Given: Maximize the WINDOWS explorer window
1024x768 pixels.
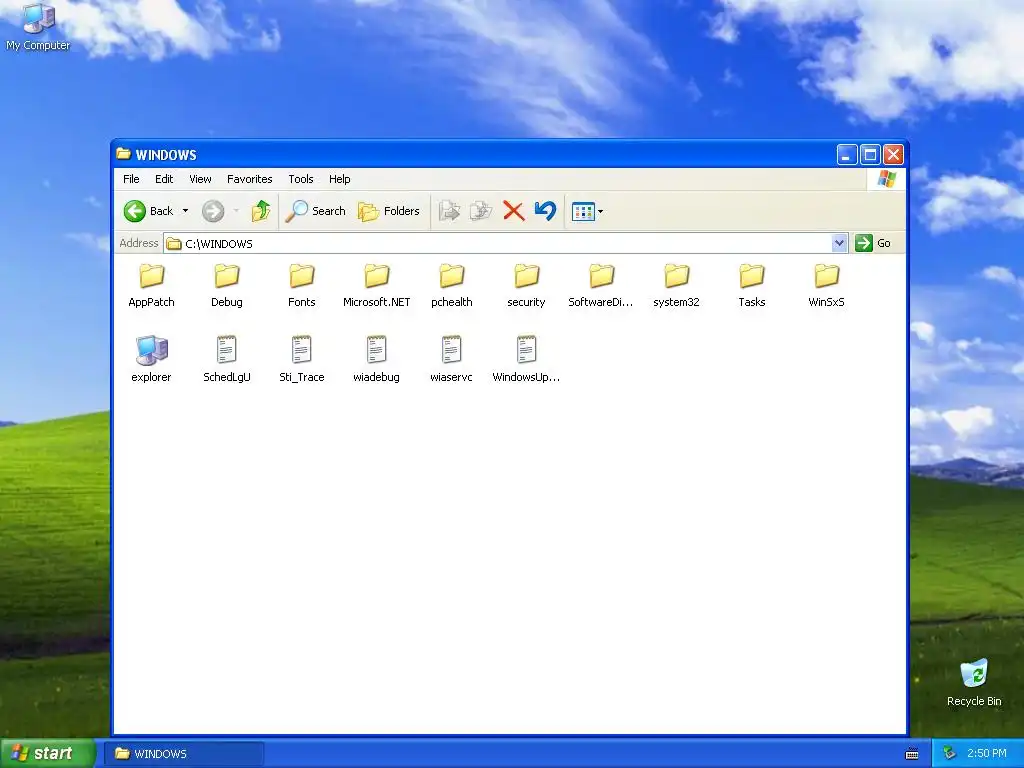Looking at the screenshot, I should click(870, 155).
